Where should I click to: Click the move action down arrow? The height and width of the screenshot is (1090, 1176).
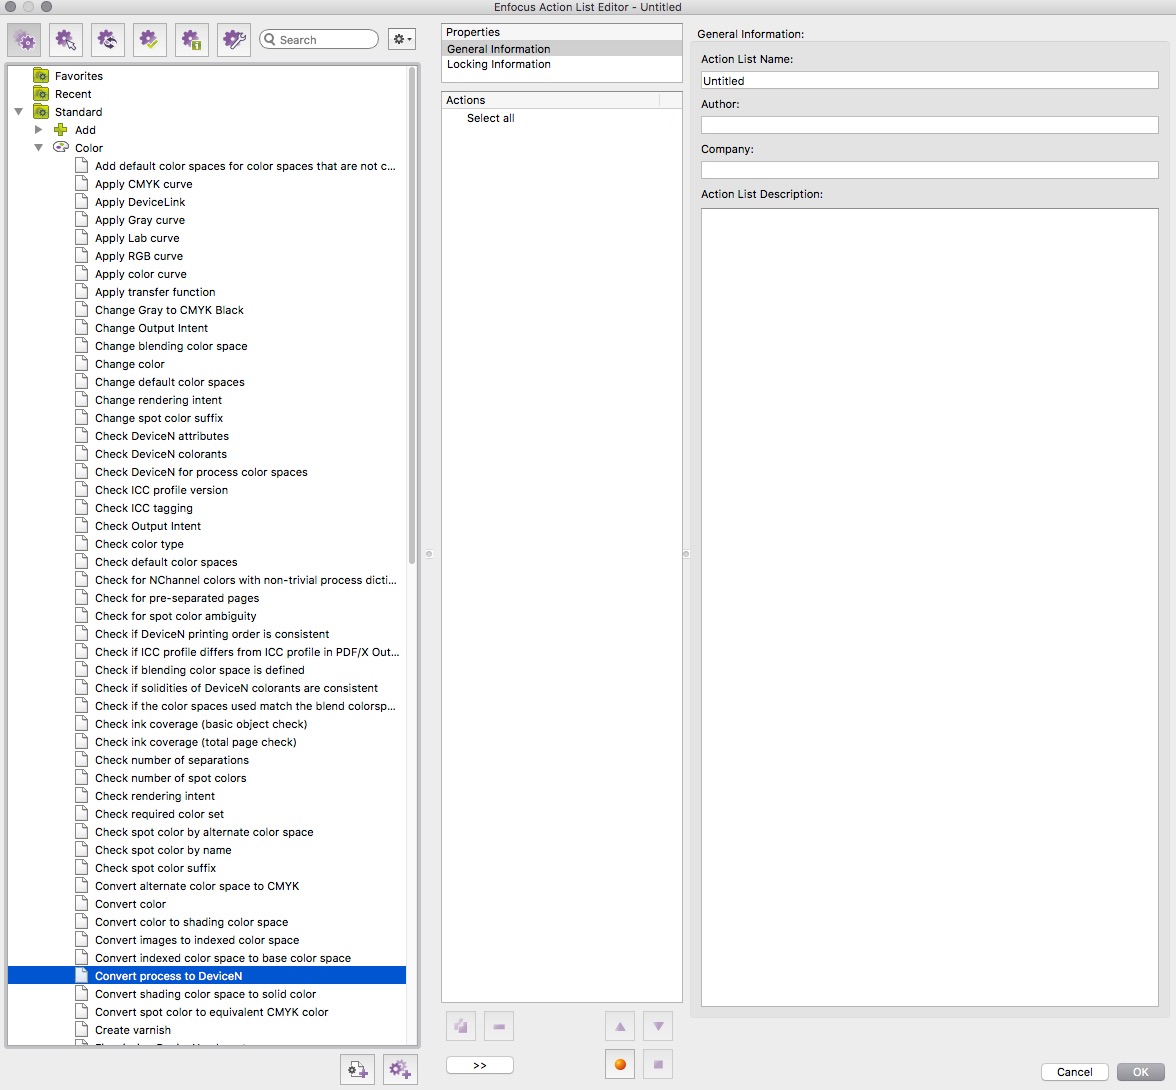click(x=658, y=1026)
